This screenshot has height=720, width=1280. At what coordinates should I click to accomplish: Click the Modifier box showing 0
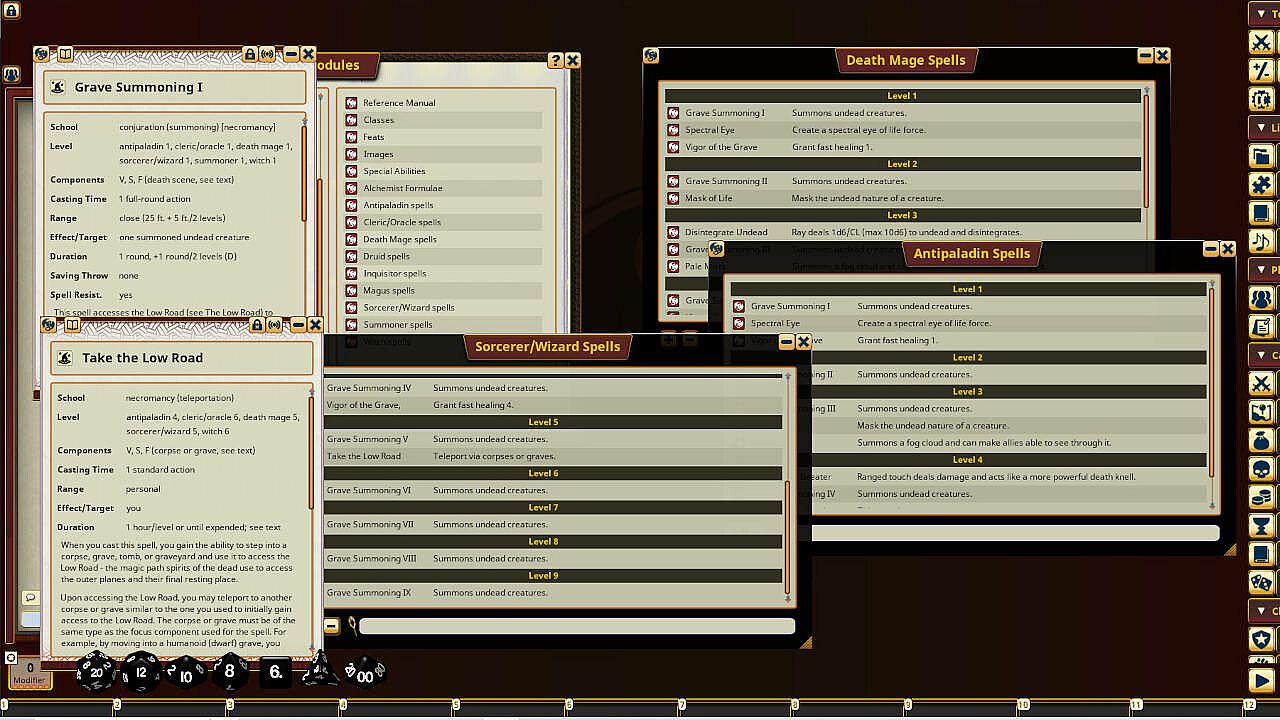tap(30, 673)
